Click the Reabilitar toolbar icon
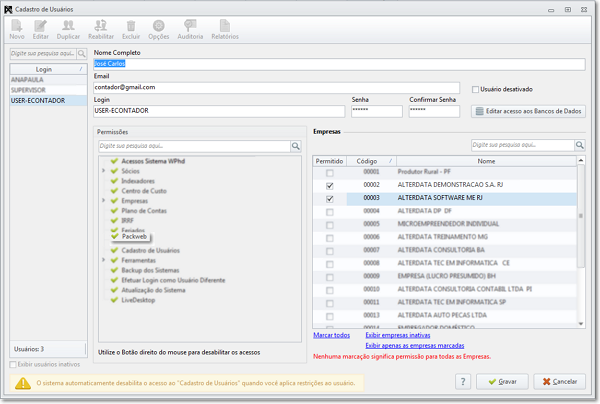 coord(101,28)
